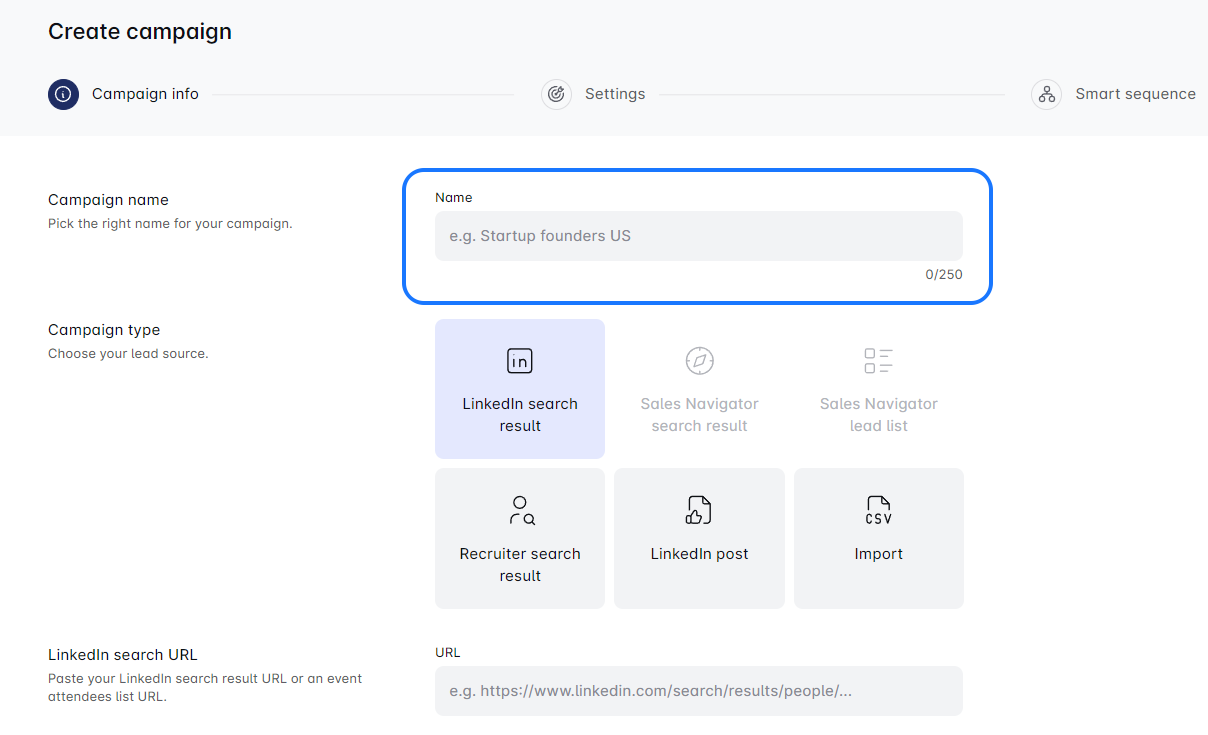Click the Sales Navigator lead list icon
Image resolution: width=1208 pixels, height=735 pixels.
click(x=878, y=361)
